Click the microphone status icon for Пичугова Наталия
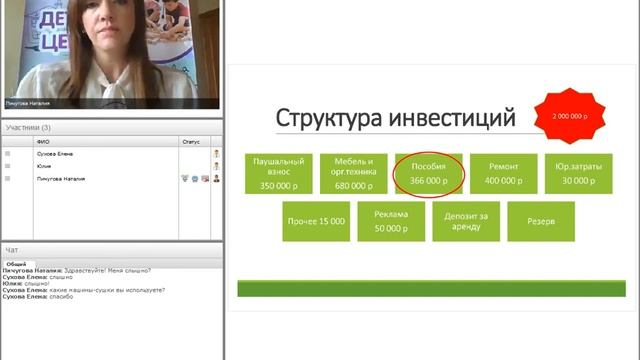This screenshot has width=640, height=360. tap(184, 178)
